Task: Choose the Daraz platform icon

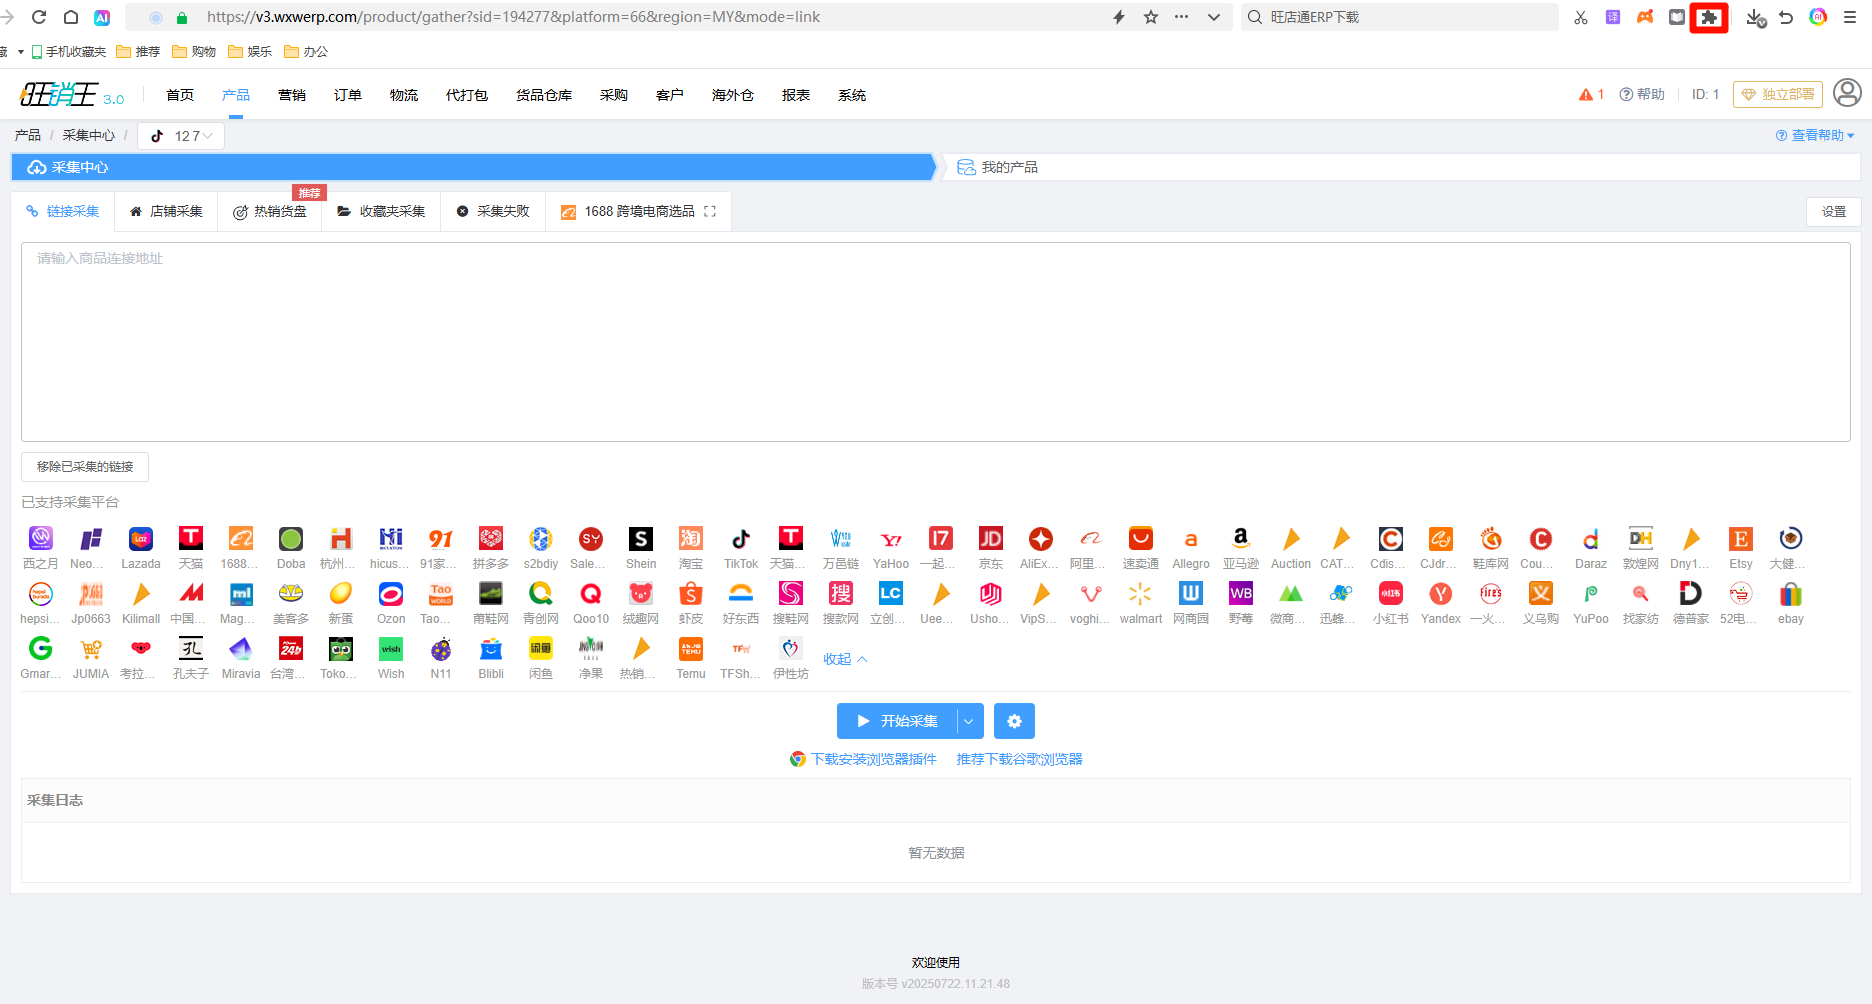Action: tap(1591, 539)
